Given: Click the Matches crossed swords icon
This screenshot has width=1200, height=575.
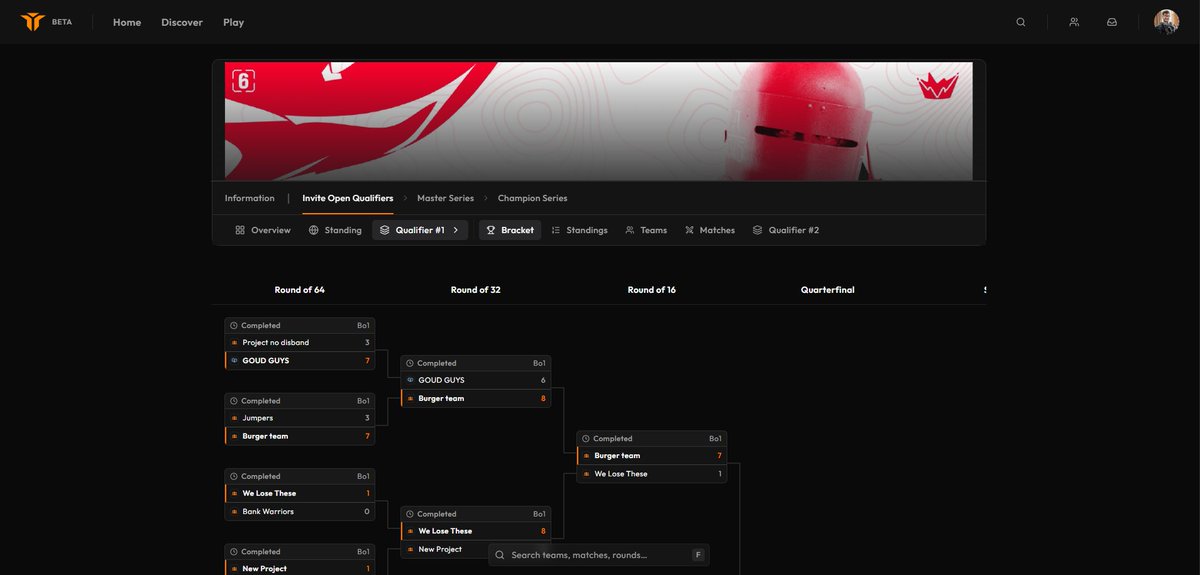Looking at the screenshot, I should tap(690, 230).
